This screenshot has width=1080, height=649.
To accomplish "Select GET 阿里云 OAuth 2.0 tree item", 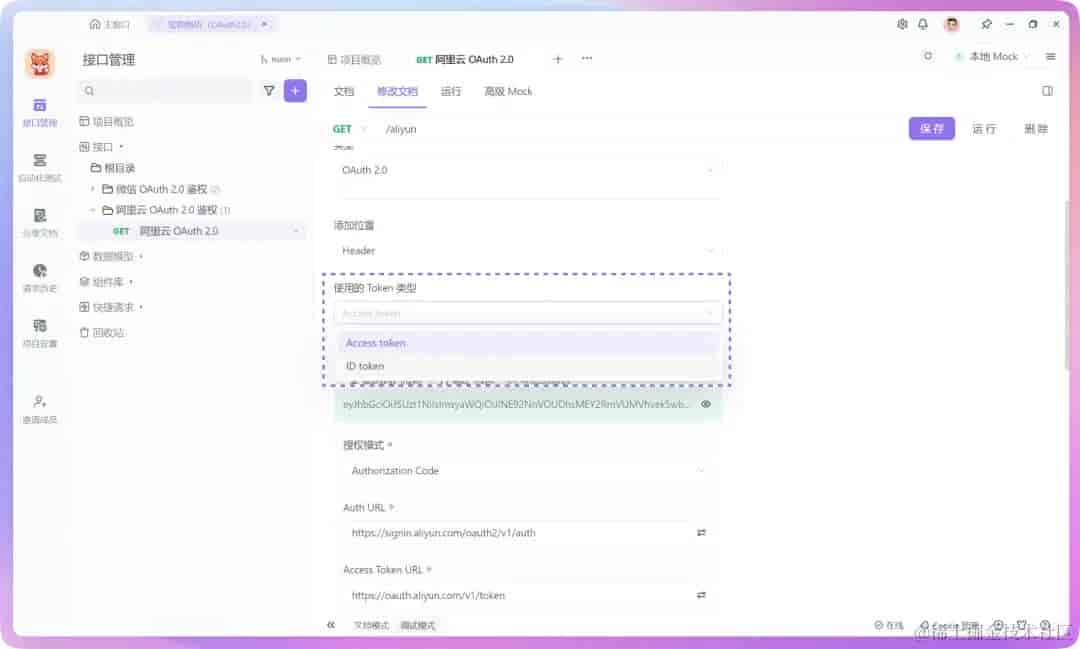I will point(193,231).
